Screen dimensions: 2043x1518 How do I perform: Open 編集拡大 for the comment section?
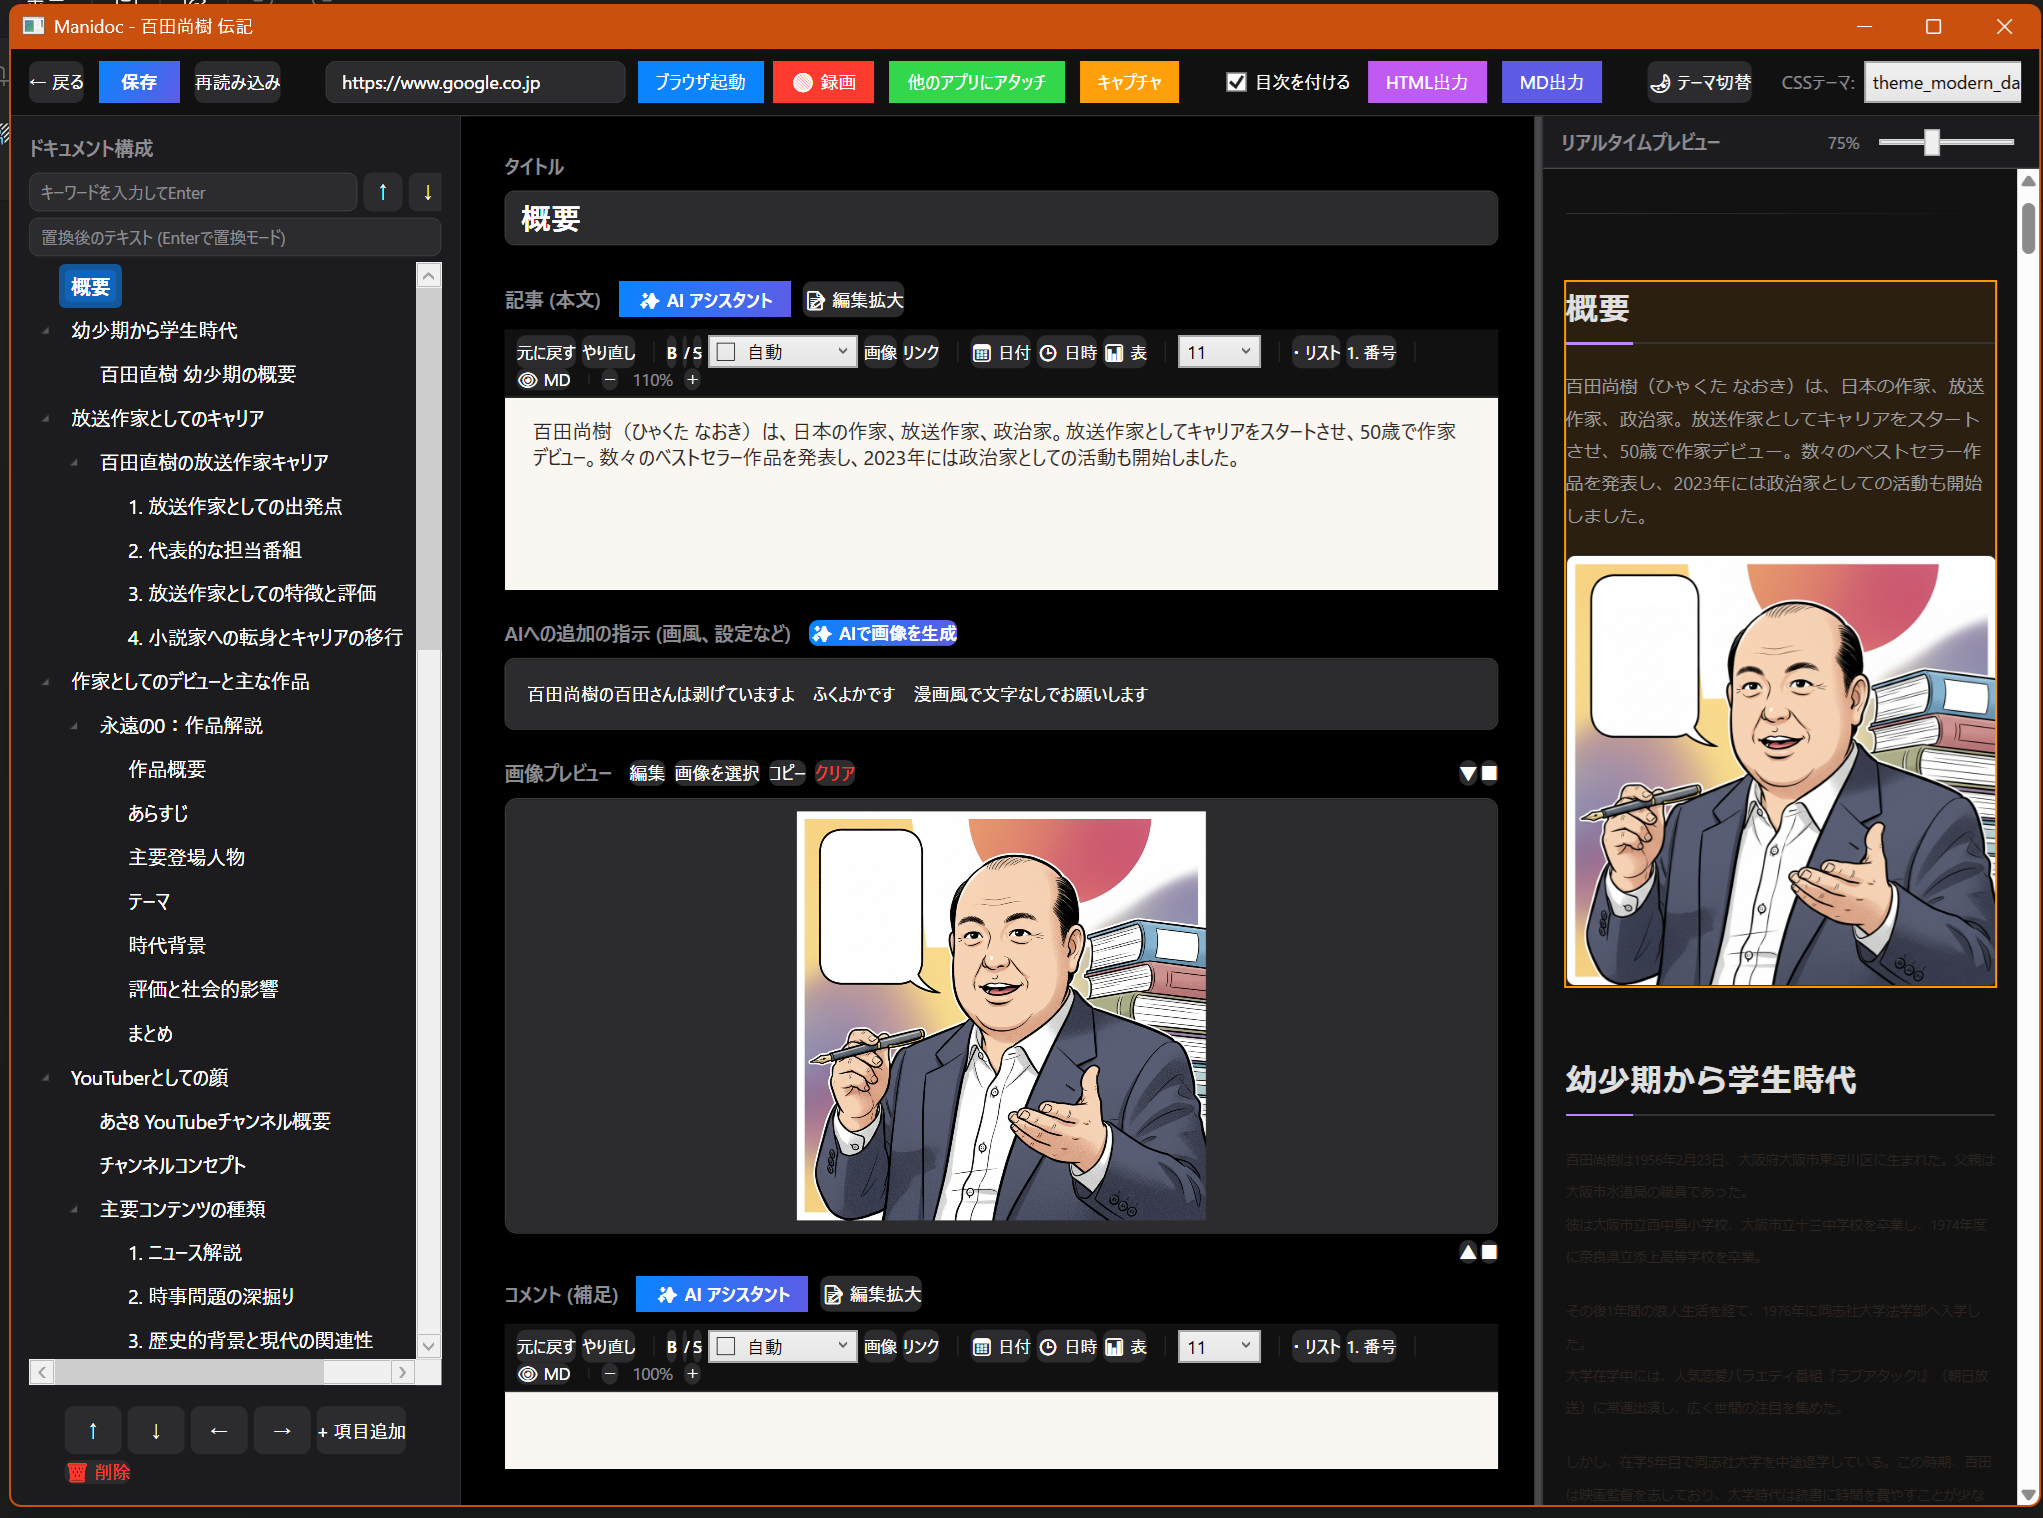pos(871,1294)
